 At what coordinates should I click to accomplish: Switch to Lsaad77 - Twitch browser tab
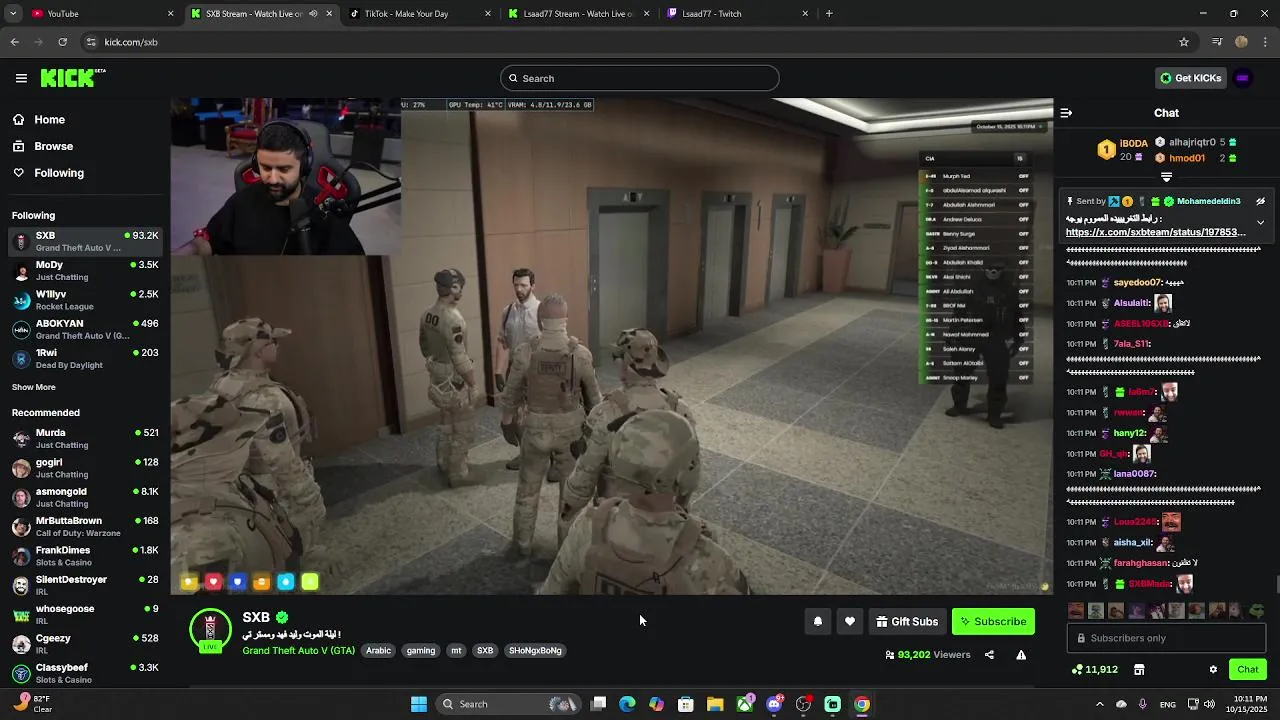[738, 14]
